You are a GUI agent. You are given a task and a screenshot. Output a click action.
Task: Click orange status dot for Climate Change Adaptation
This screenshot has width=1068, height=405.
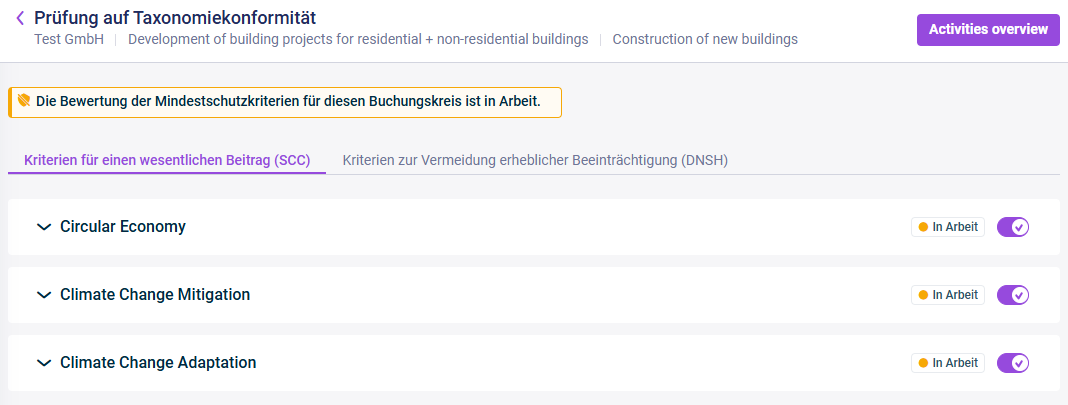[923, 363]
